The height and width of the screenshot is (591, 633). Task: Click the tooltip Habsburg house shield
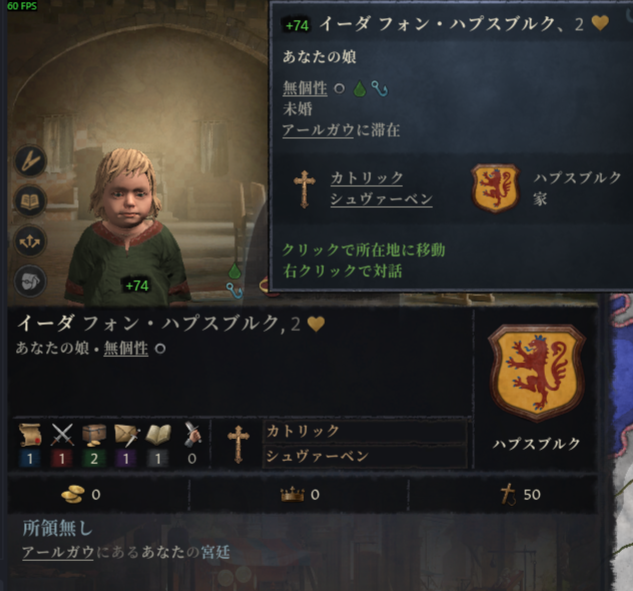point(495,188)
